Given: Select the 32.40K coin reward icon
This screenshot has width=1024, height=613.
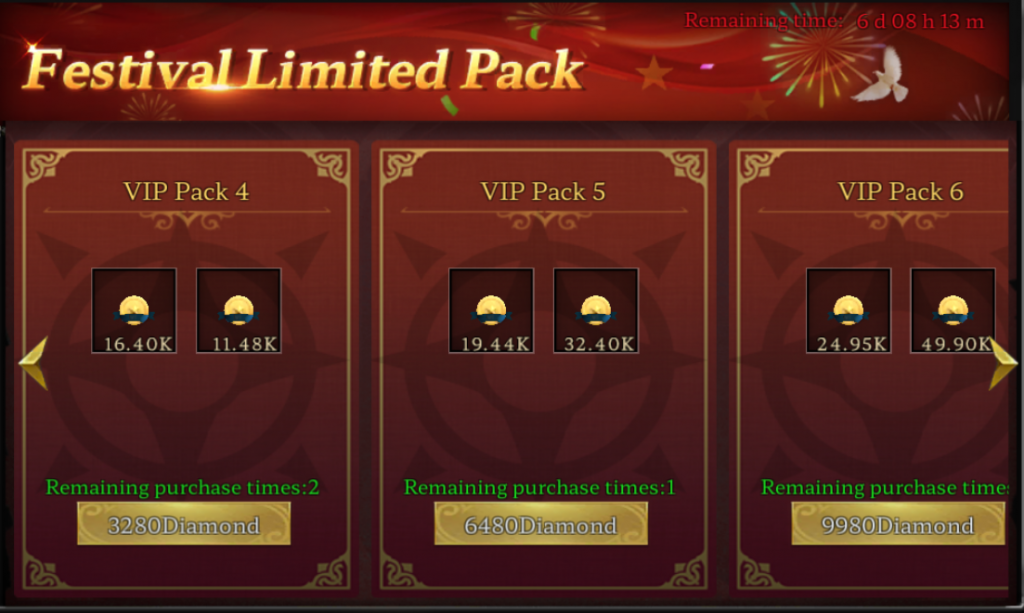Looking at the screenshot, I should pyautogui.click(x=596, y=311).
